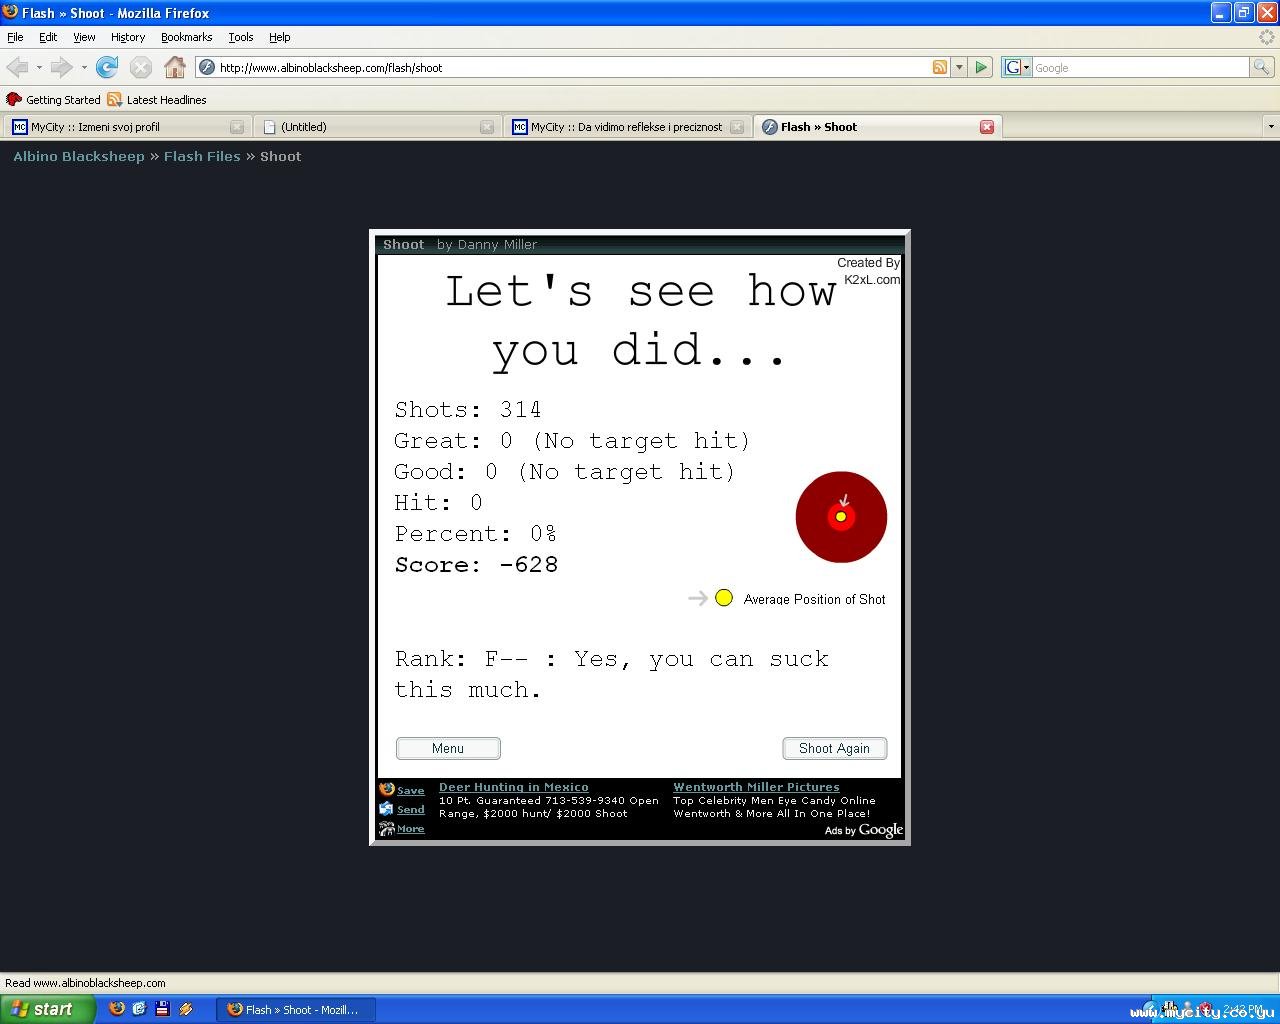Open the Google search engine dropdown

(x=1017, y=67)
